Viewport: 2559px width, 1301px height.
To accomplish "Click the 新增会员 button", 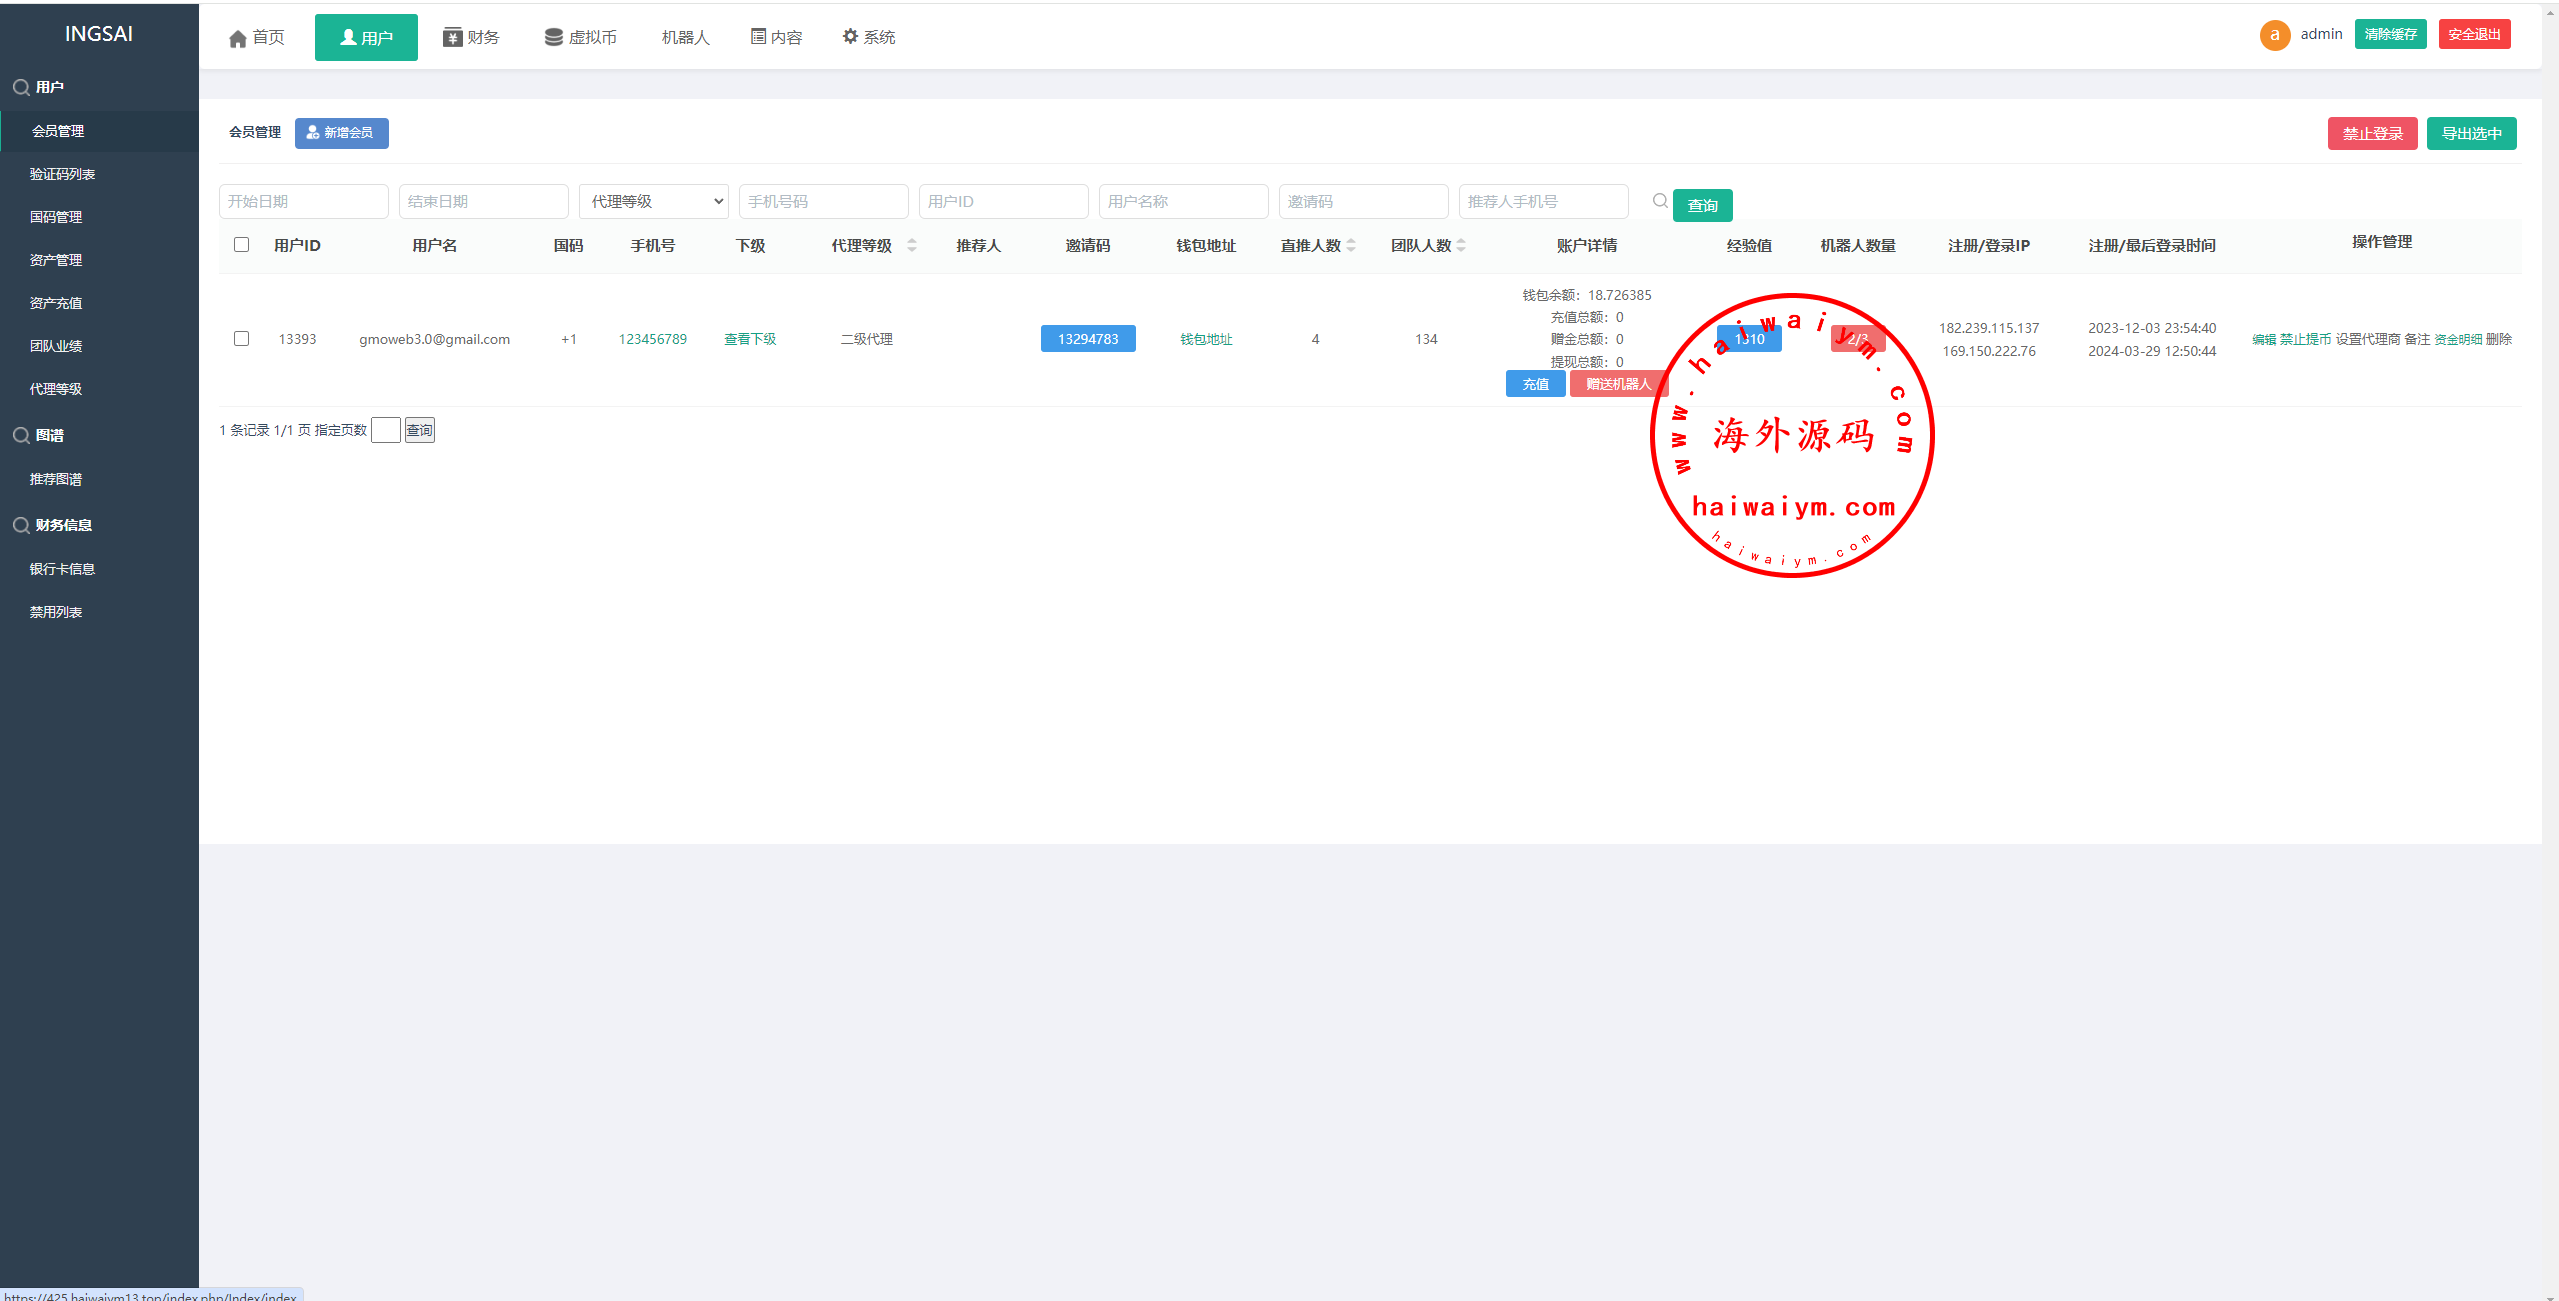I will tap(341, 132).
